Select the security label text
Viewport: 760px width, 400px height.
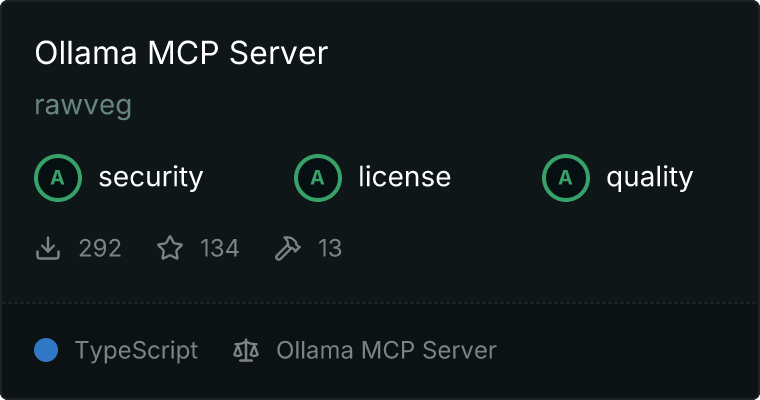click(x=151, y=177)
